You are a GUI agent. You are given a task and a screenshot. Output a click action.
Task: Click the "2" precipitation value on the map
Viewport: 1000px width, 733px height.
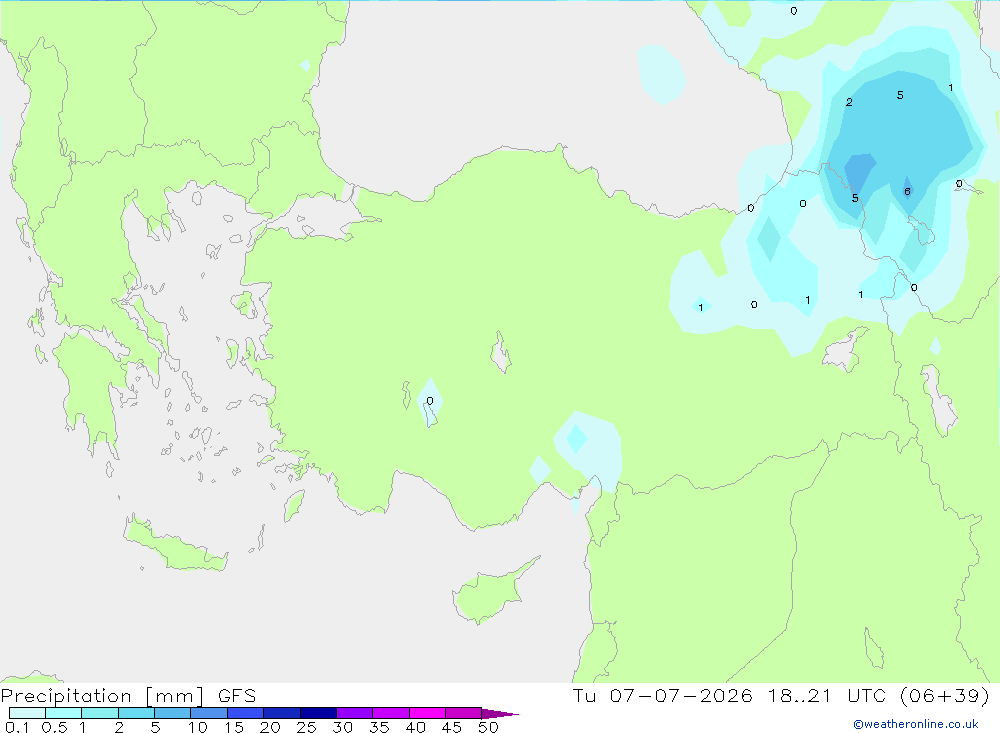pyautogui.click(x=849, y=102)
